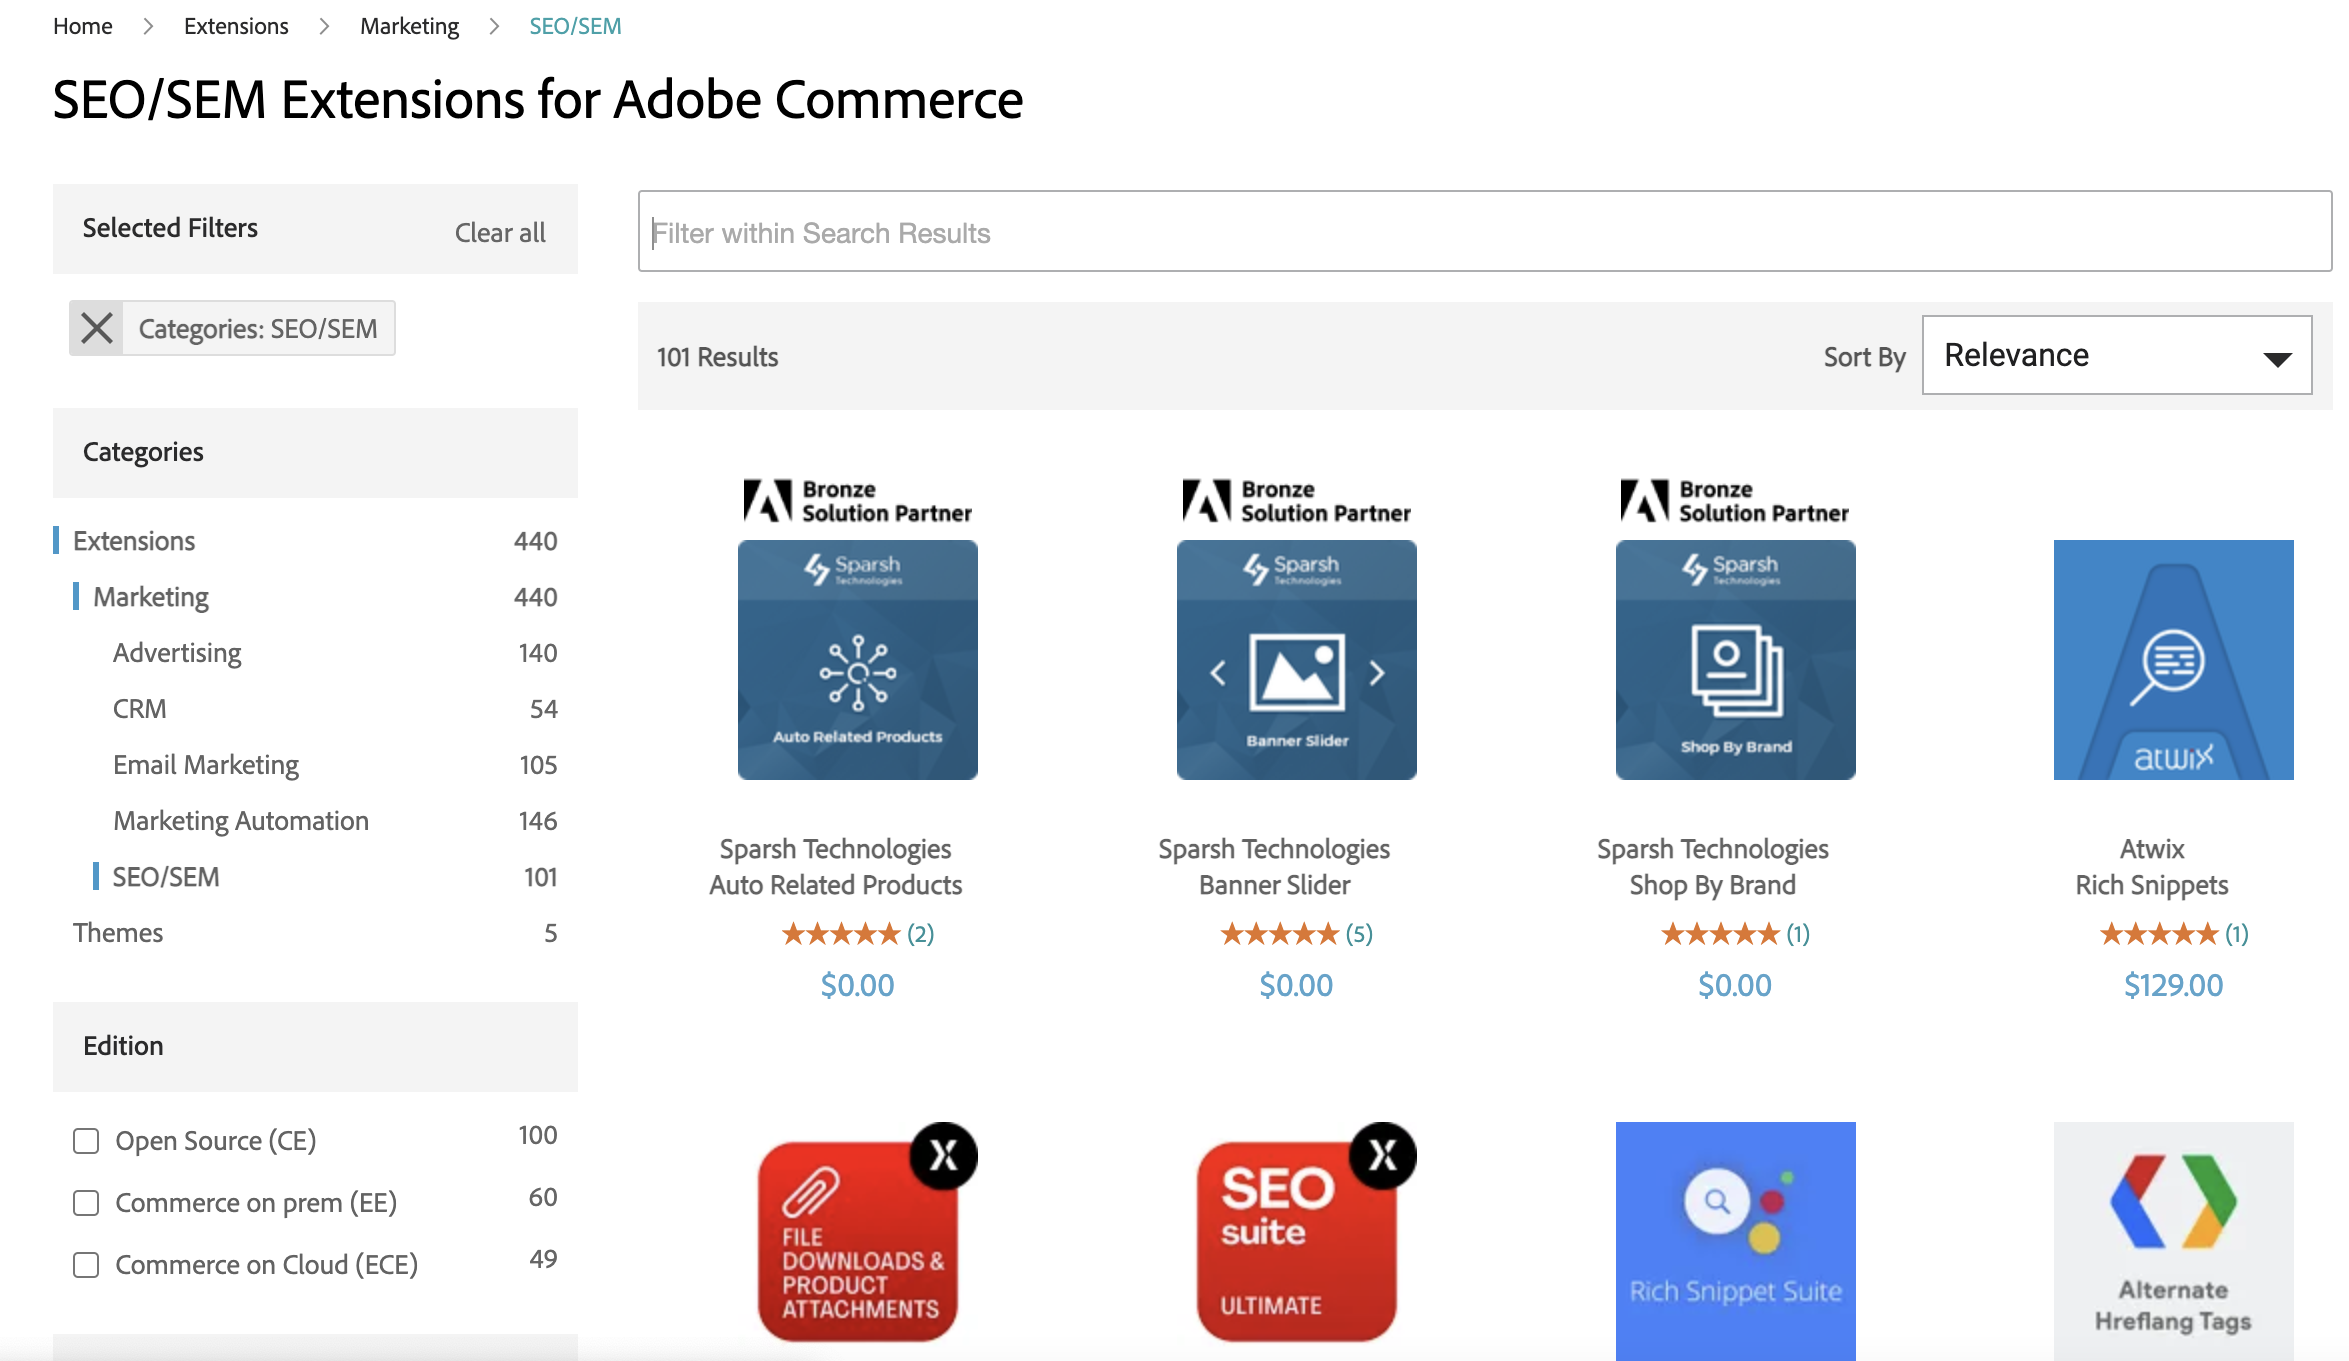Screen dimensions: 2349x1361
Task: Select the Marketing Automation category
Action: 241,821
